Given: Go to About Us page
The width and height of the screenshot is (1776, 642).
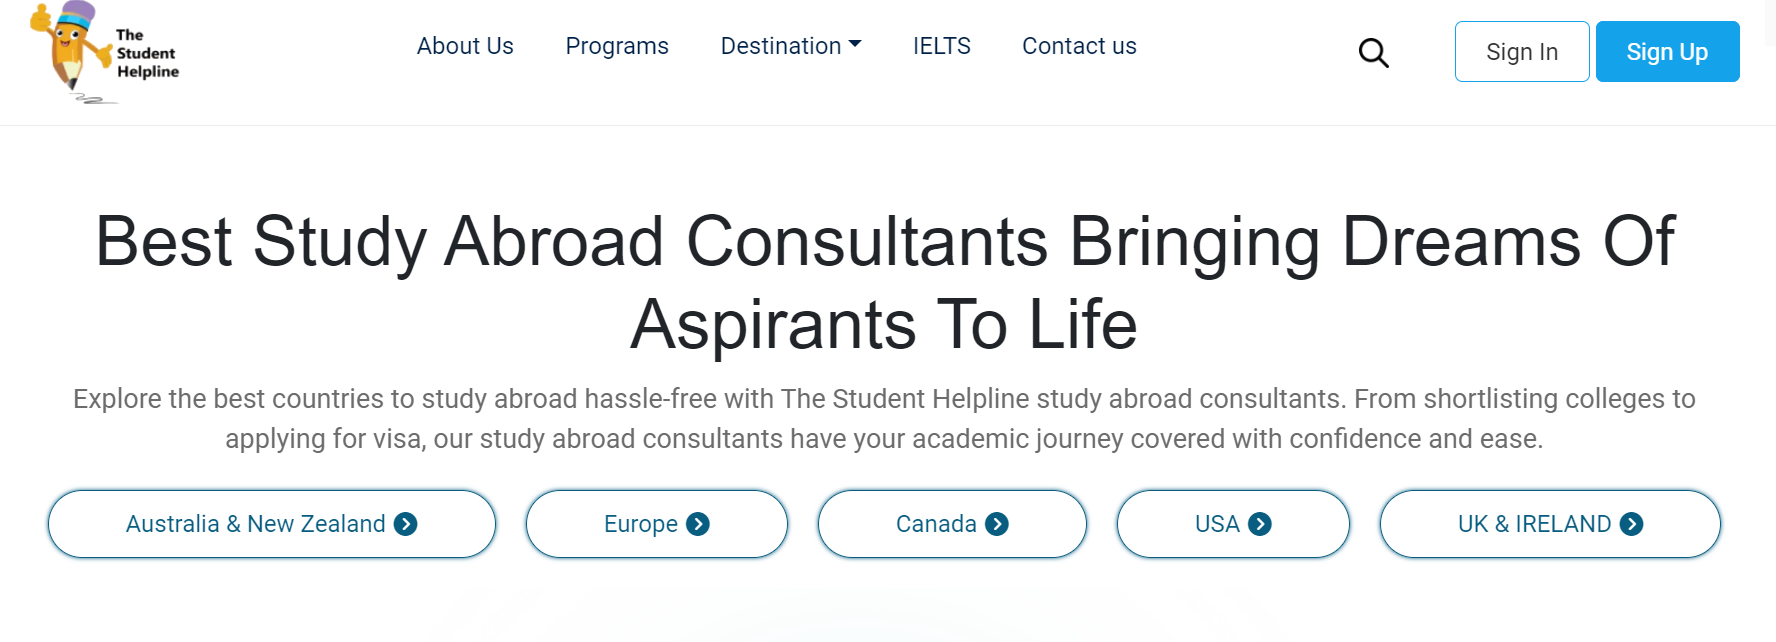Looking at the screenshot, I should (x=465, y=46).
